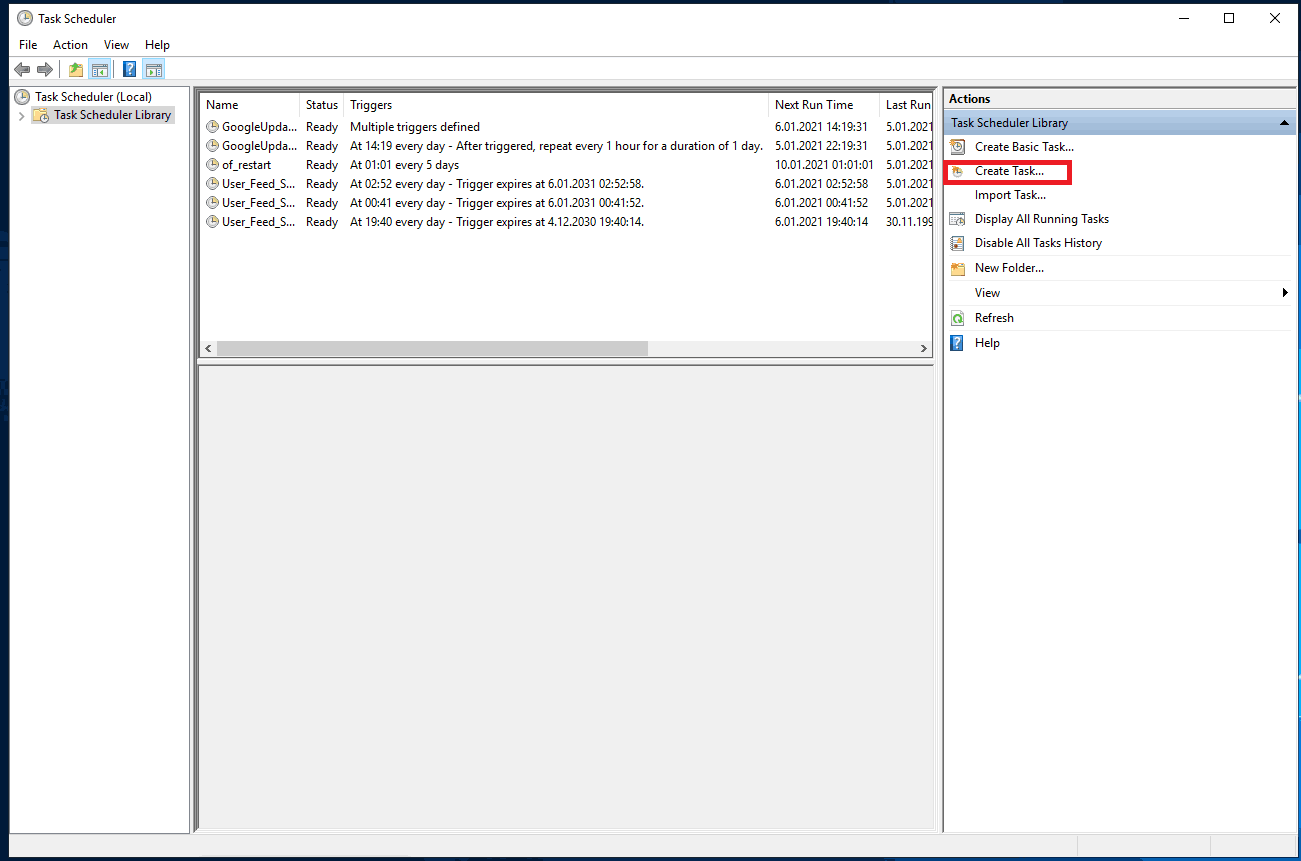The height and width of the screenshot is (861, 1301).
Task: Click the Create Basic Task icon
Action: 957,147
